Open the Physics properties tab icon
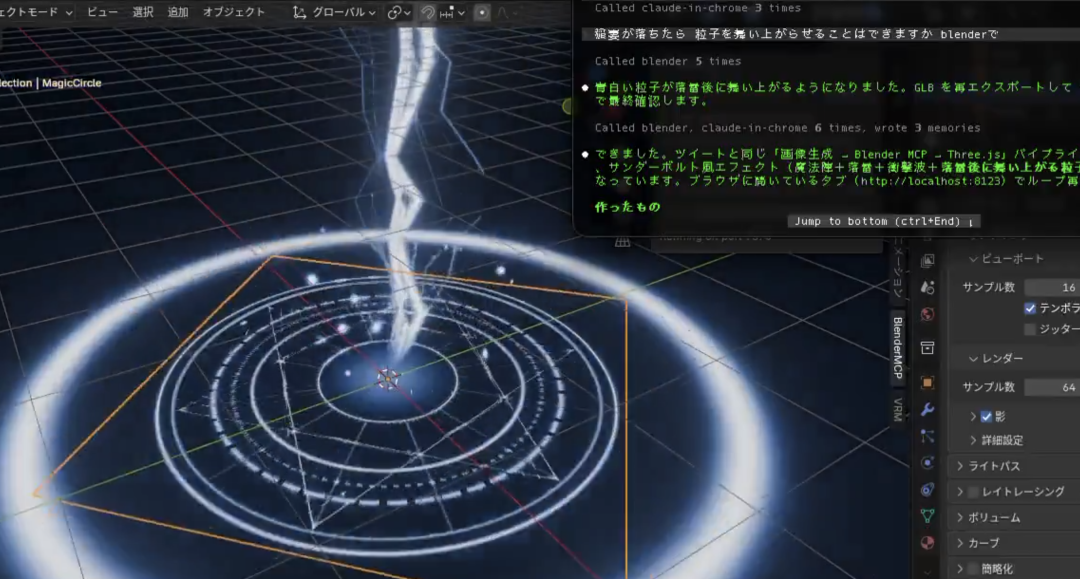 (928, 462)
